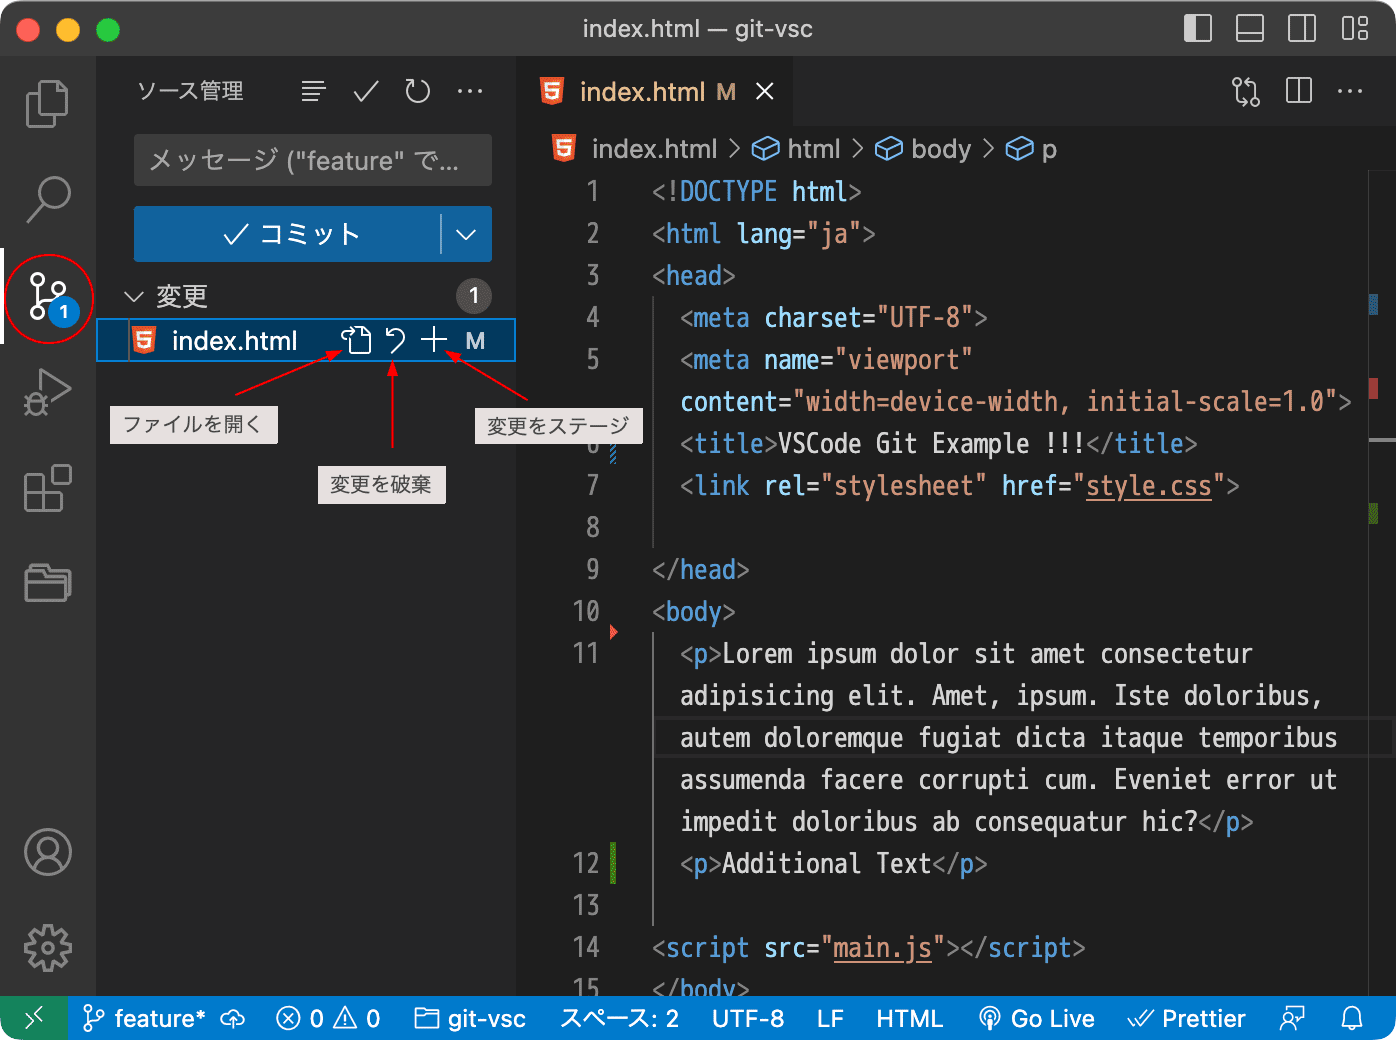
Task: Open editor more actions ellipsis
Action: (x=1350, y=92)
